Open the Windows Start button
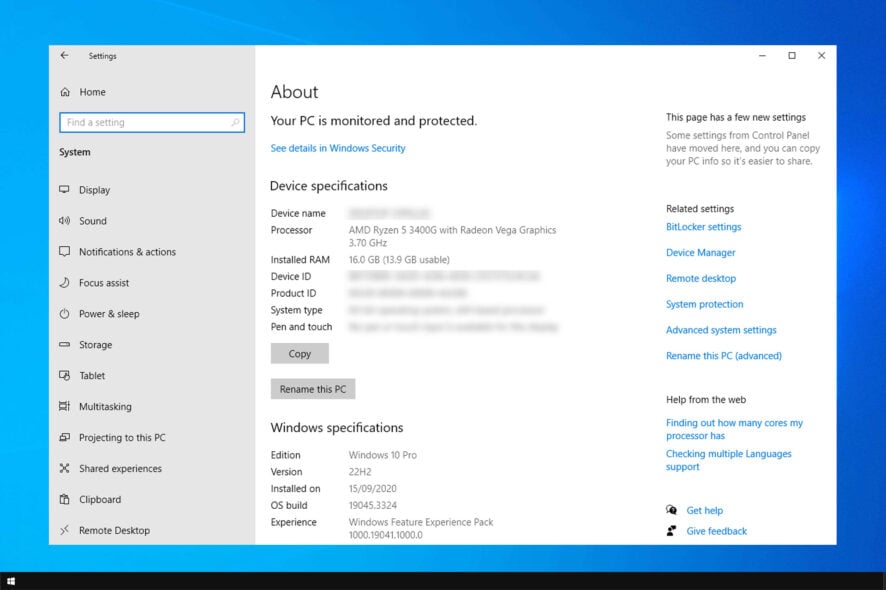Image resolution: width=886 pixels, height=590 pixels. (11, 581)
